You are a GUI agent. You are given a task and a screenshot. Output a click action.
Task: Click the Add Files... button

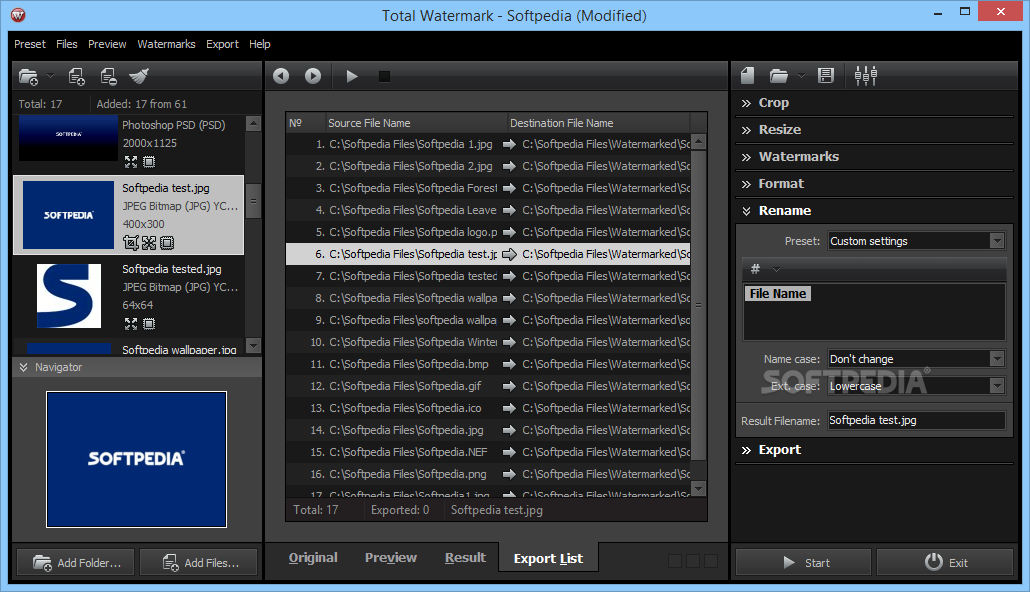point(198,562)
